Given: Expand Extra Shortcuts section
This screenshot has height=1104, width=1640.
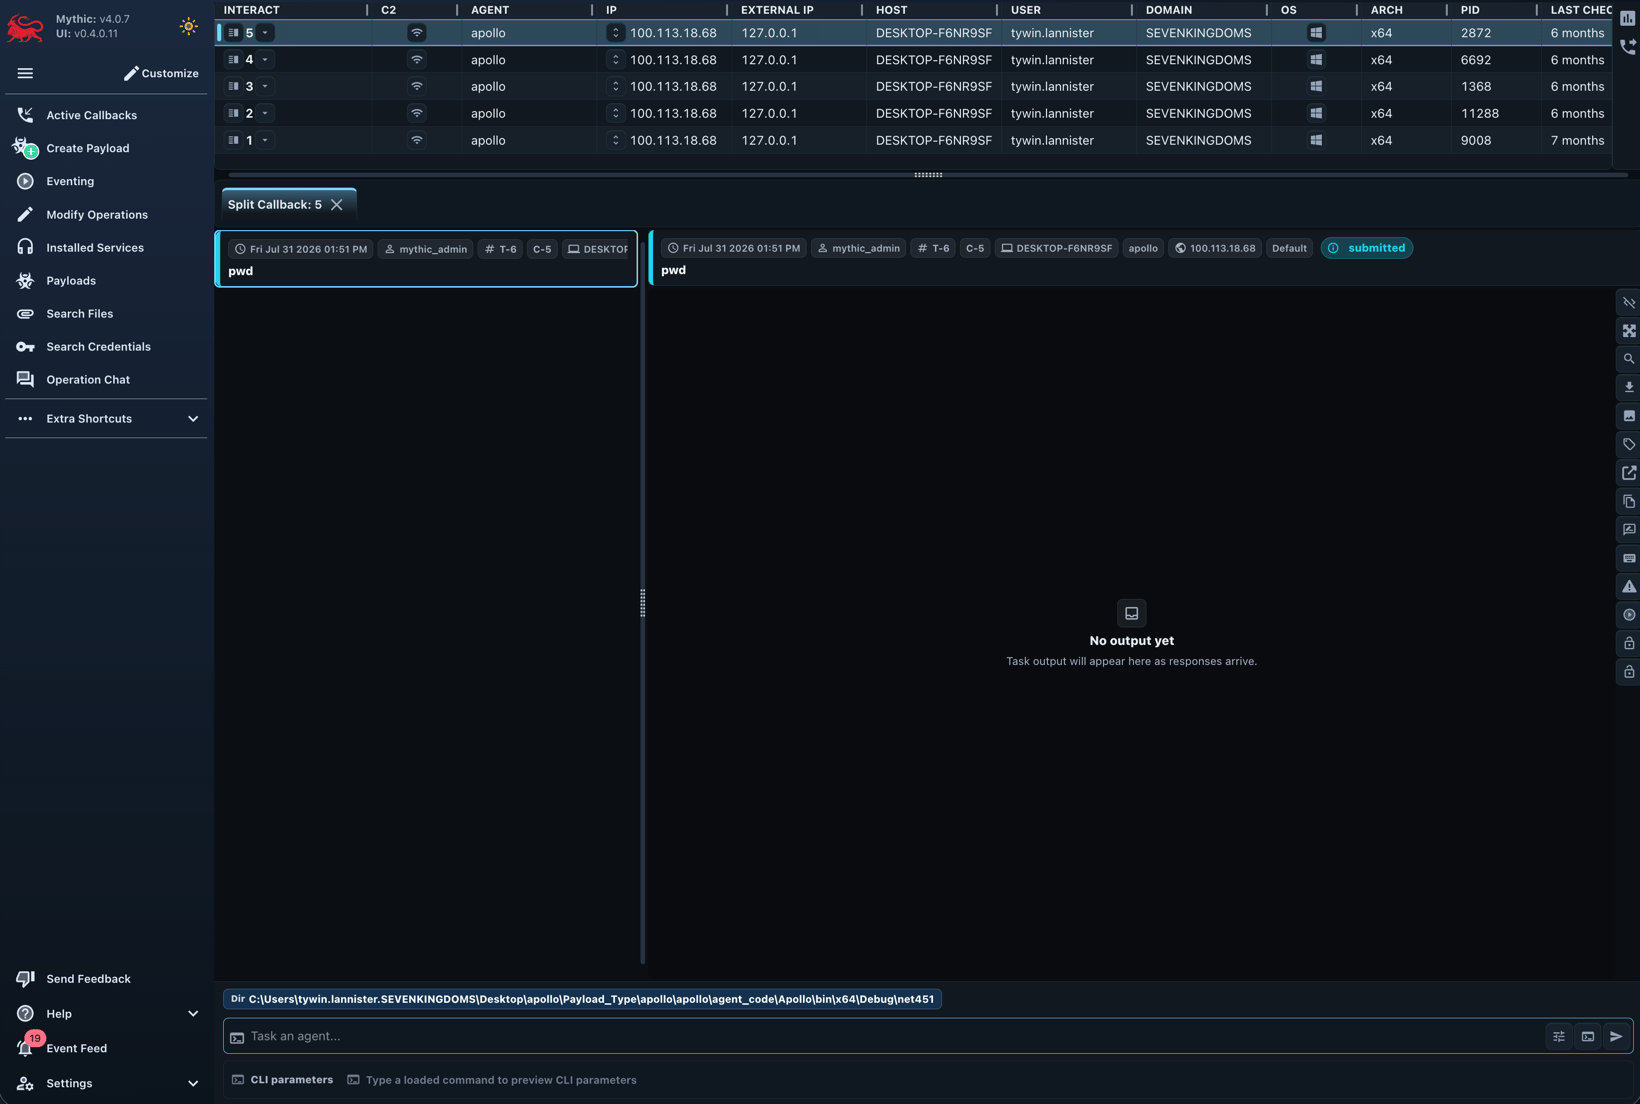Looking at the screenshot, I should (x=106, y=418).
